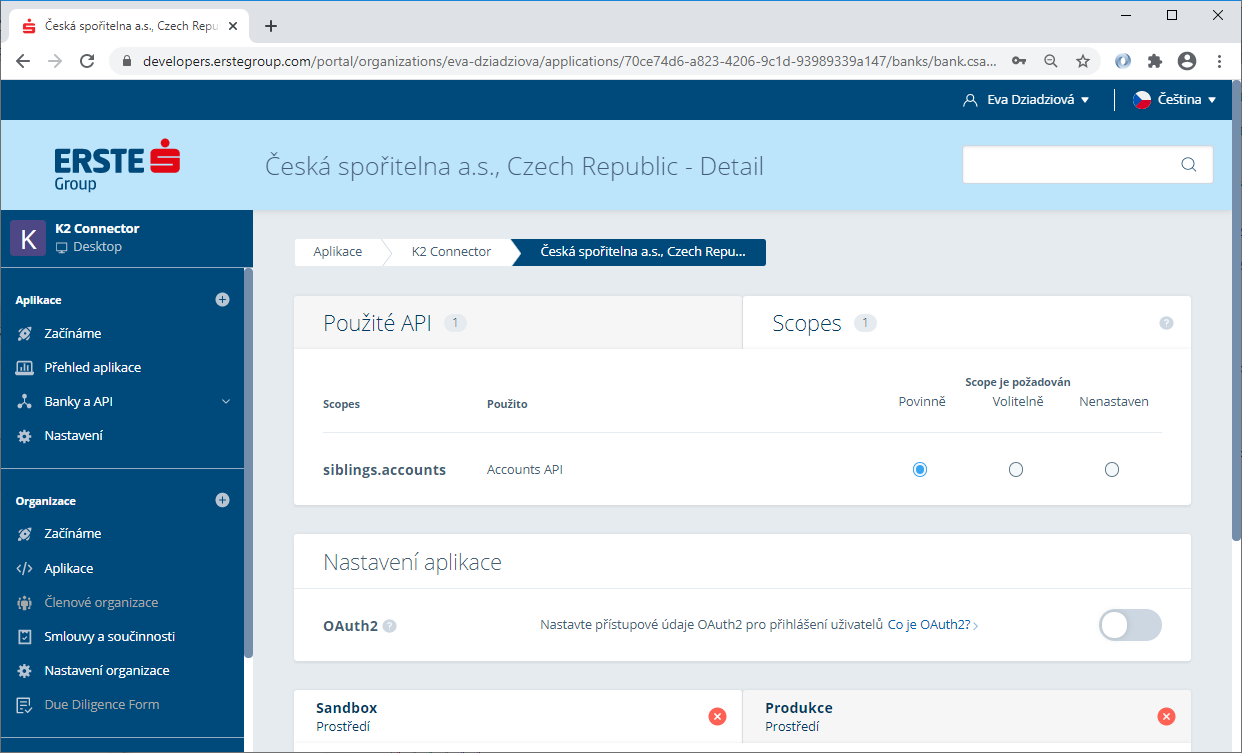The width and height of the screenshot is (1242, 753).
Task: Open a new browser tab
Action: pos(270,26)
